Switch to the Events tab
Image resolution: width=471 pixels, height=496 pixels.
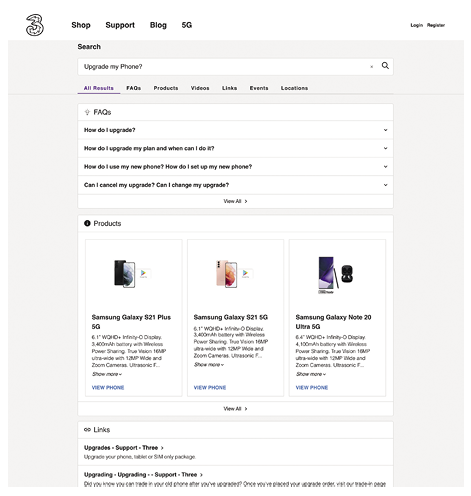259,88
